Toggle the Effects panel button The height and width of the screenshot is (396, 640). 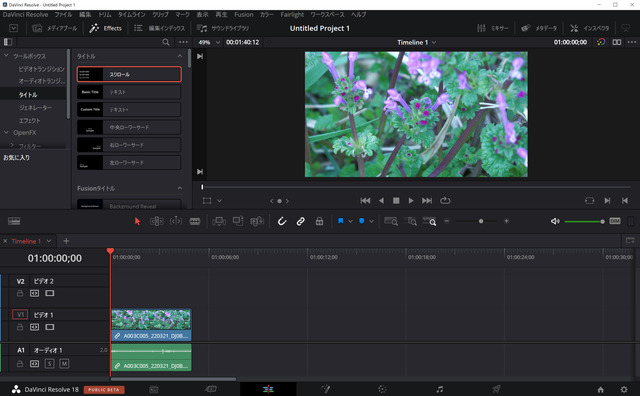(x=106, y=28)
